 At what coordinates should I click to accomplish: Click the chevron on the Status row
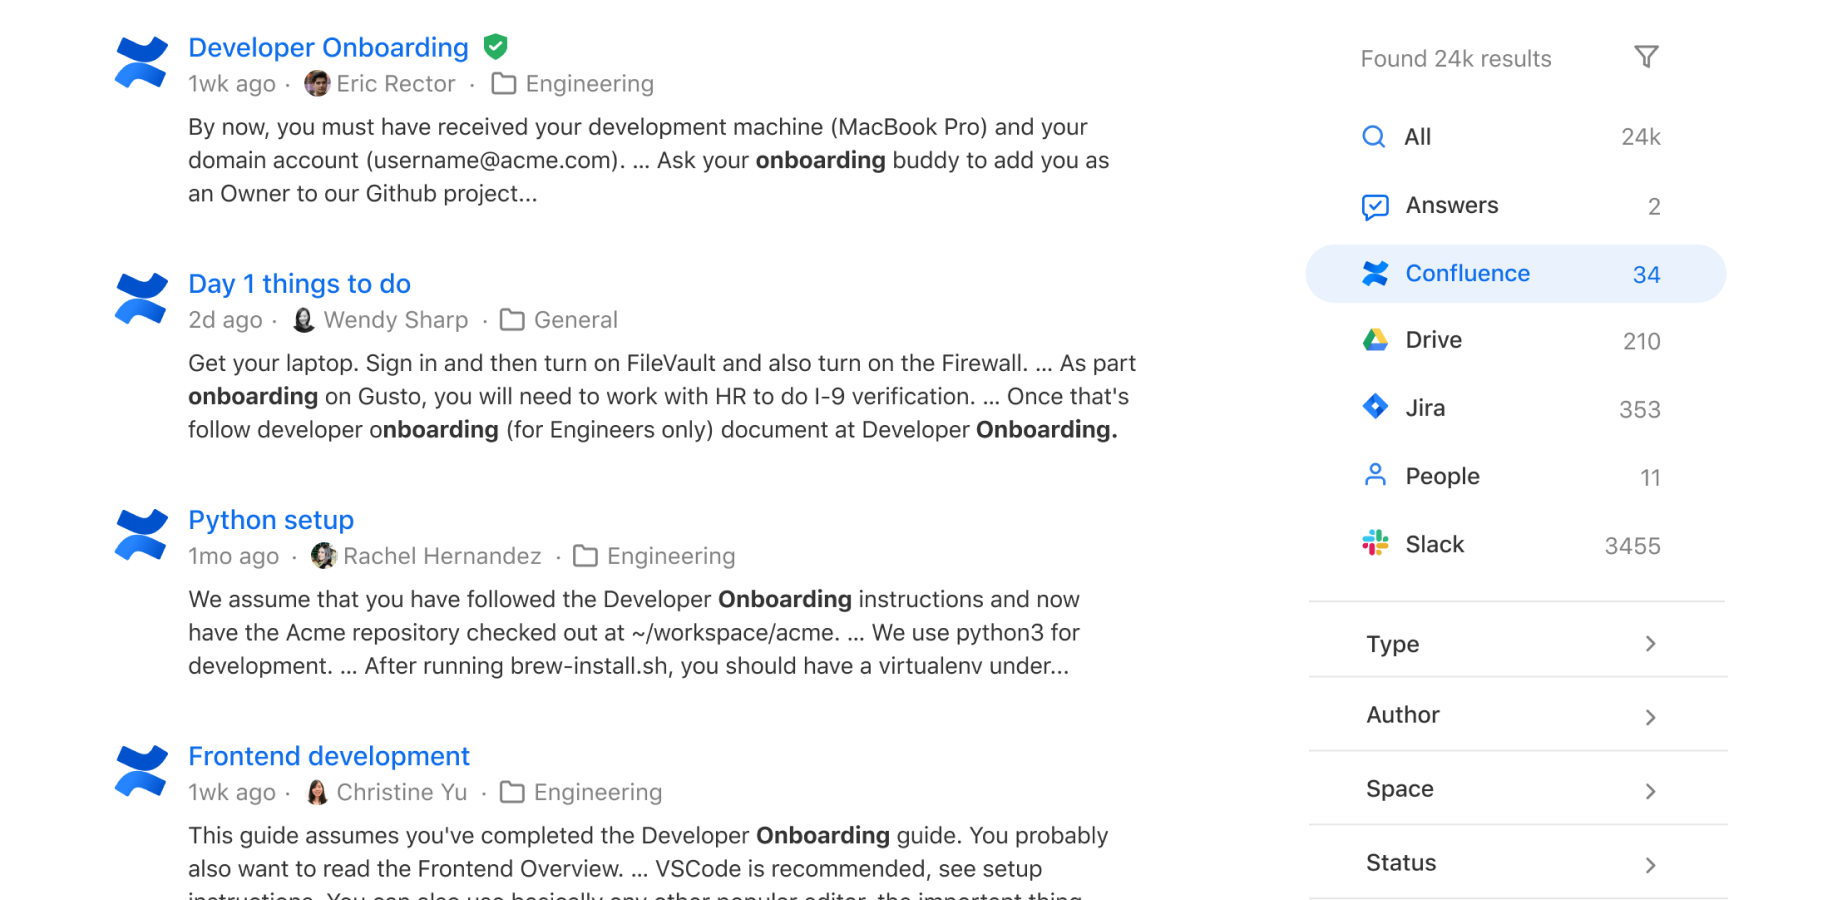tap(1651, 865)
